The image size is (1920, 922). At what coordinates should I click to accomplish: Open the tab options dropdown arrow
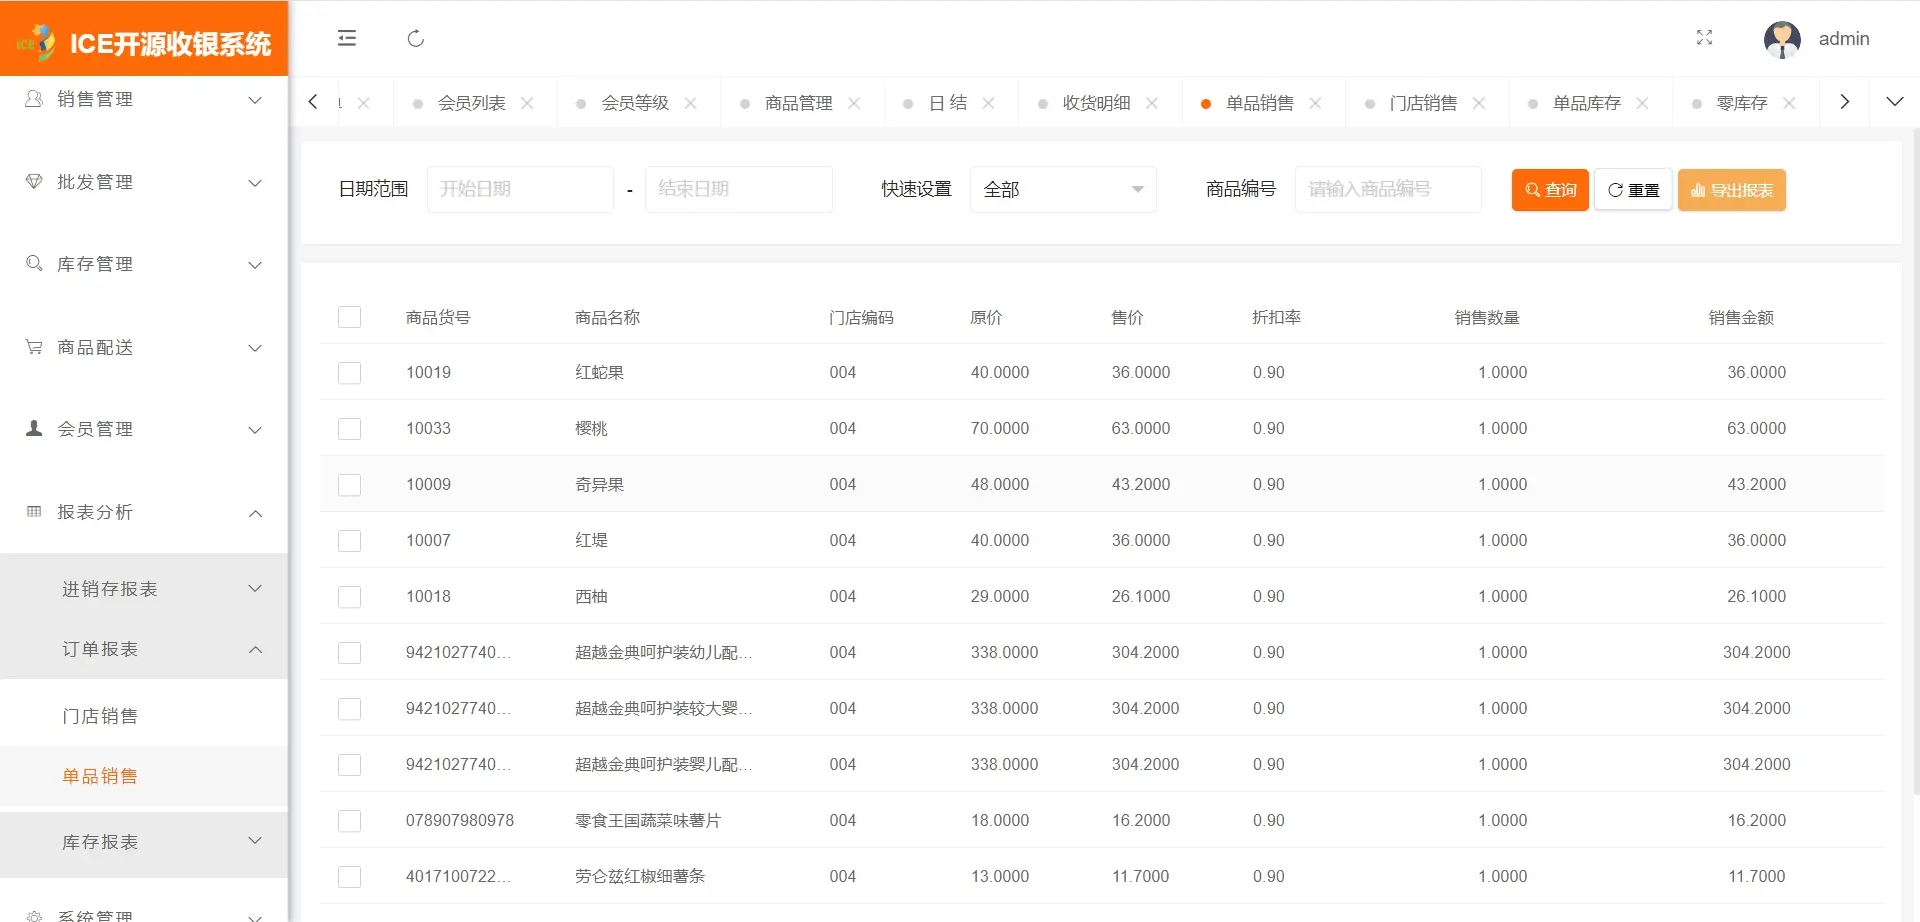click(x=1894, y=102)
